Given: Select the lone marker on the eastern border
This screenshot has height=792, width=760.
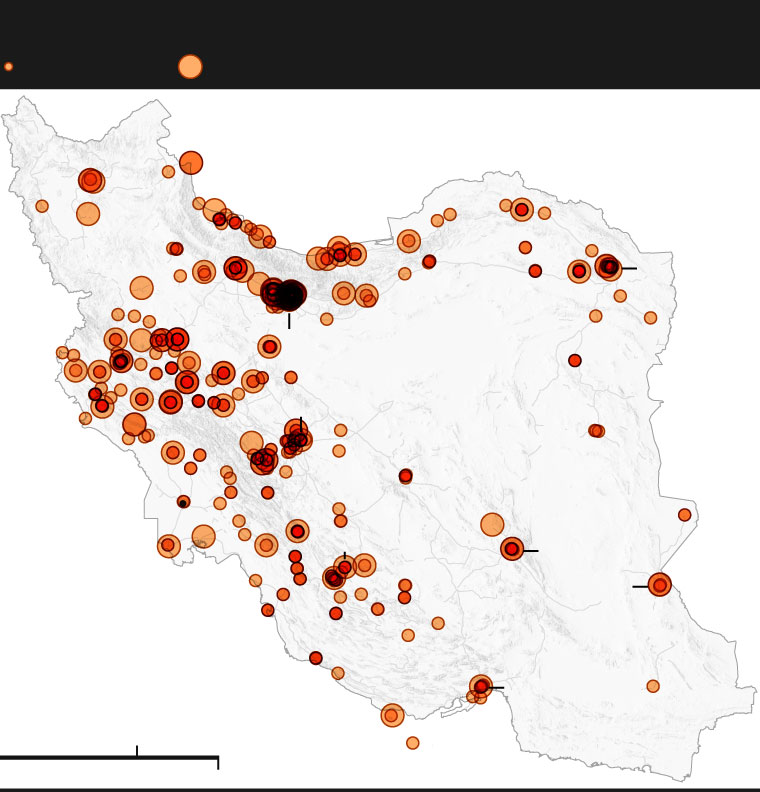Looking at the screenshot, I should tap(685, 515).
